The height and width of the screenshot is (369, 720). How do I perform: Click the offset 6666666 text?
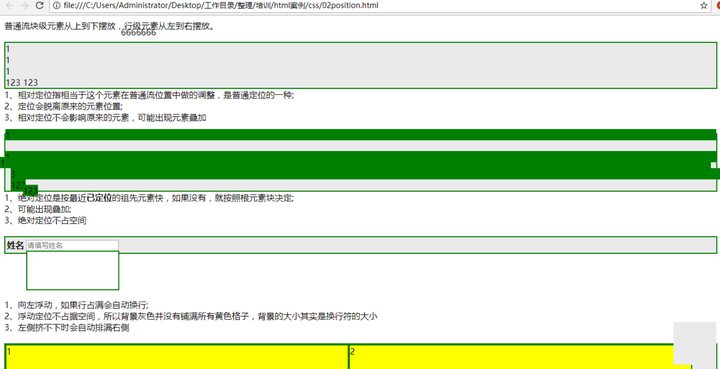138,33
